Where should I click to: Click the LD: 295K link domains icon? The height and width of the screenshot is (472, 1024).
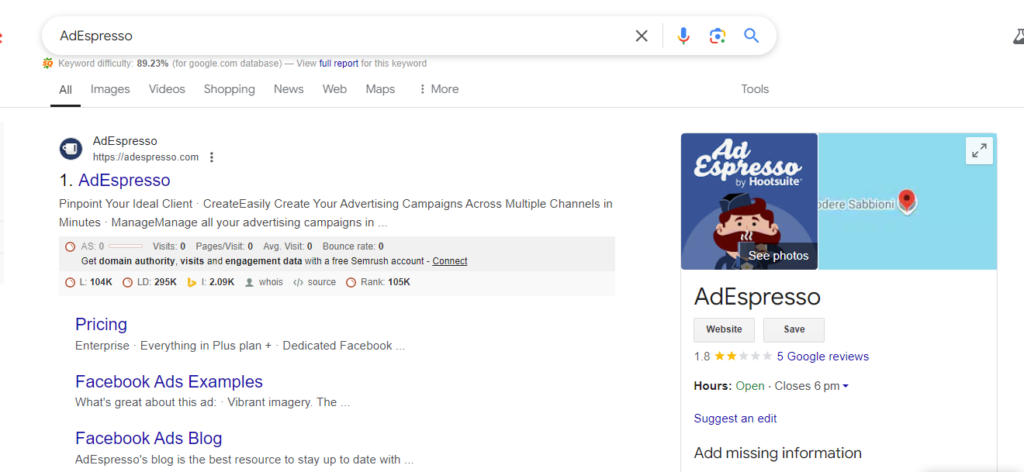pos(127,283)
